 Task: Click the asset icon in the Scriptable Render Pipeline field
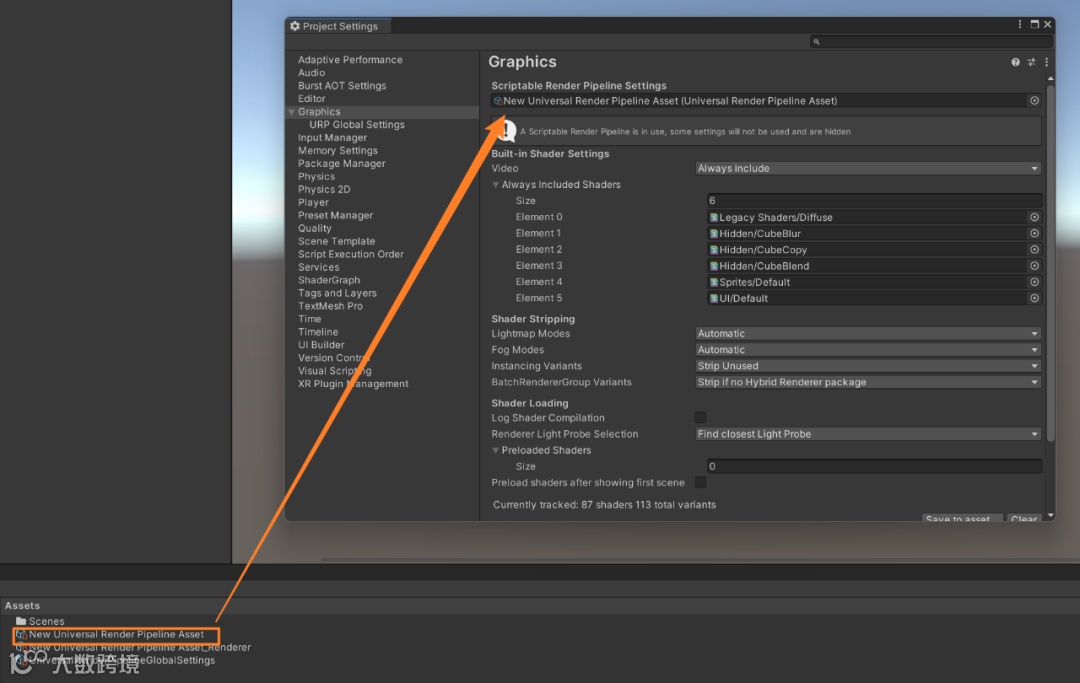pyautogui.click(x=498, y=101)
